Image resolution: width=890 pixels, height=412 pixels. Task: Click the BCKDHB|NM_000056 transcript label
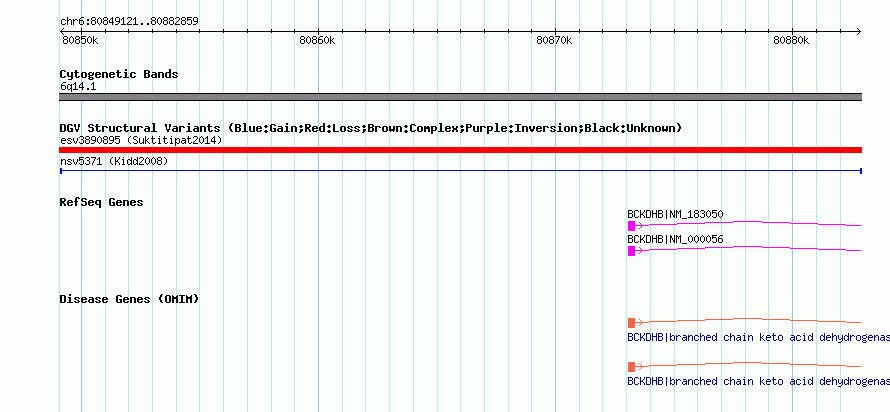(675, 239)
